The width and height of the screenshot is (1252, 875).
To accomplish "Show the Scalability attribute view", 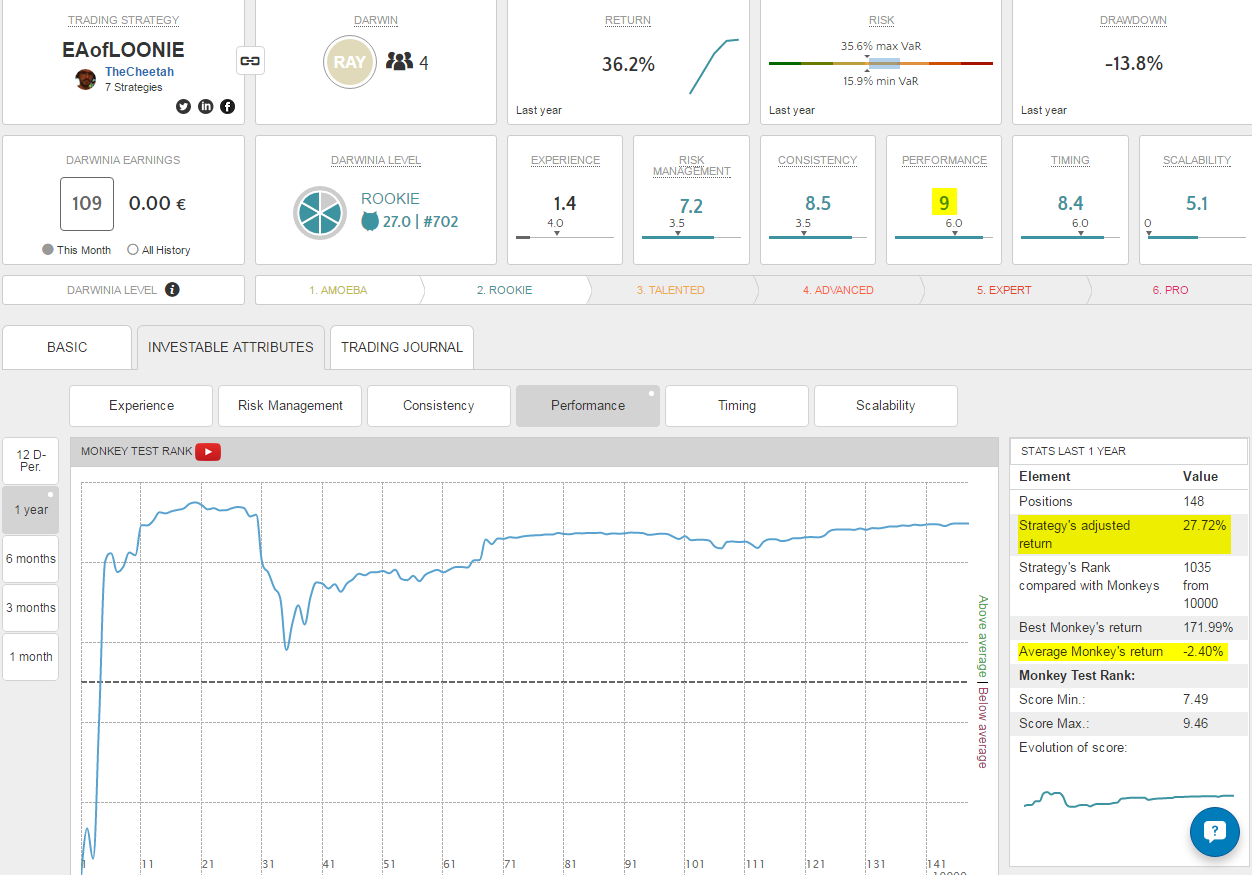I will 885,406.
